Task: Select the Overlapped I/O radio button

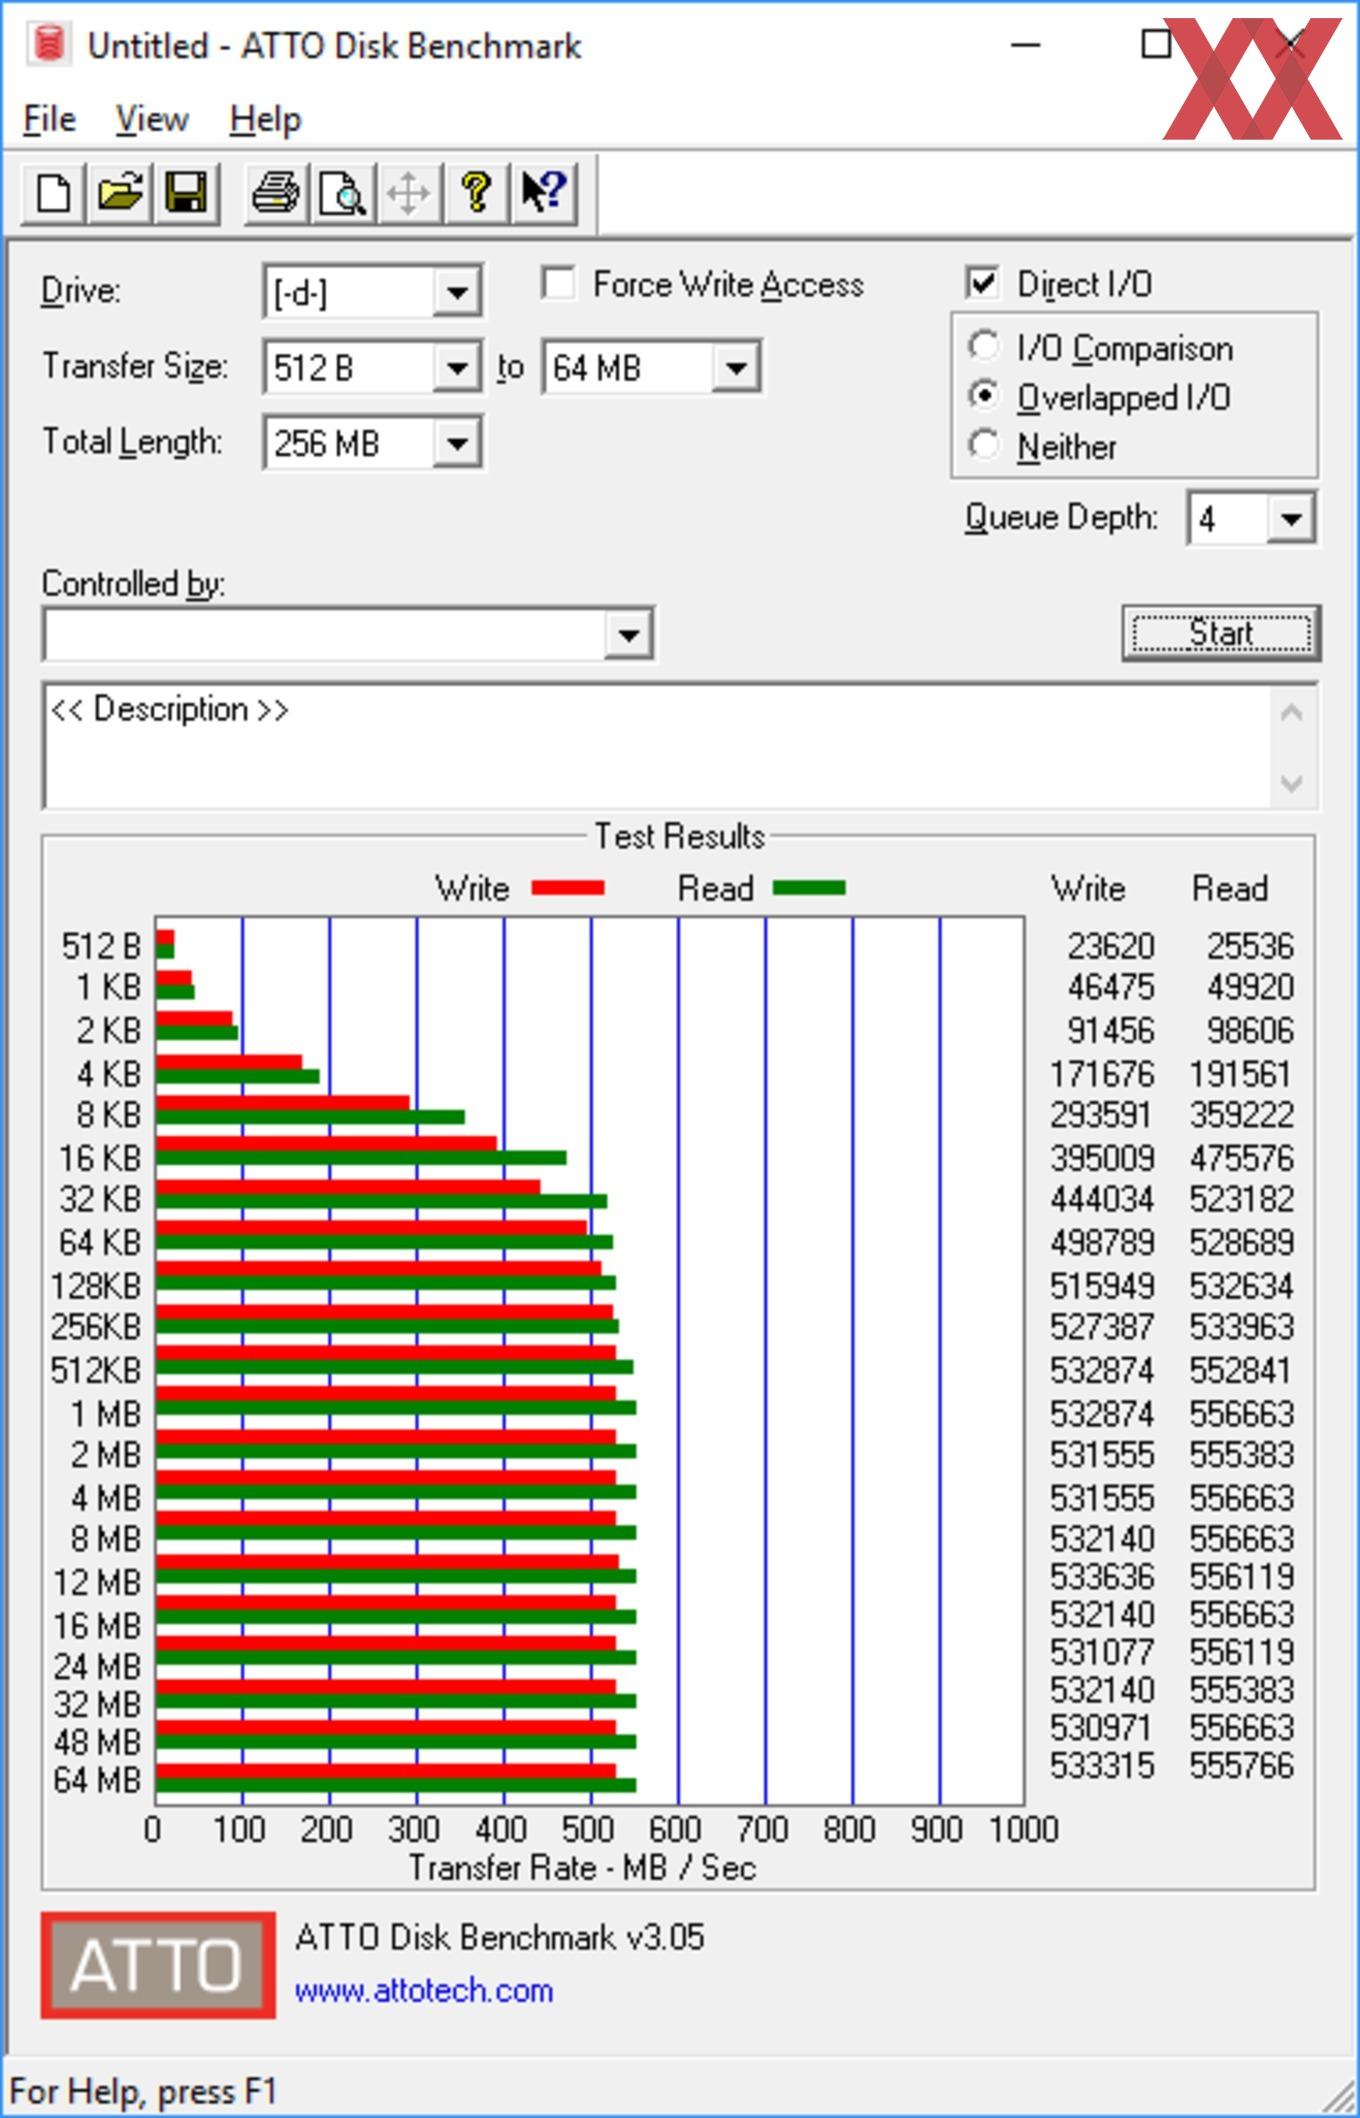Action: (983, 396)
